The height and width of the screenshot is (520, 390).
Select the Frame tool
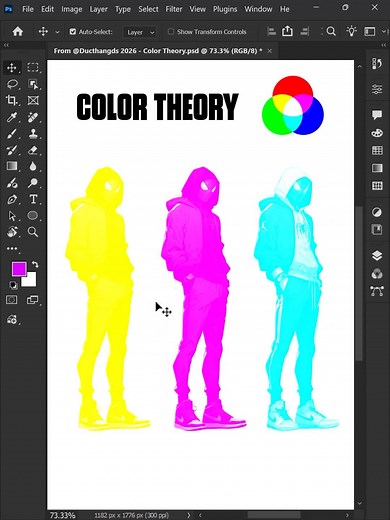33,100
